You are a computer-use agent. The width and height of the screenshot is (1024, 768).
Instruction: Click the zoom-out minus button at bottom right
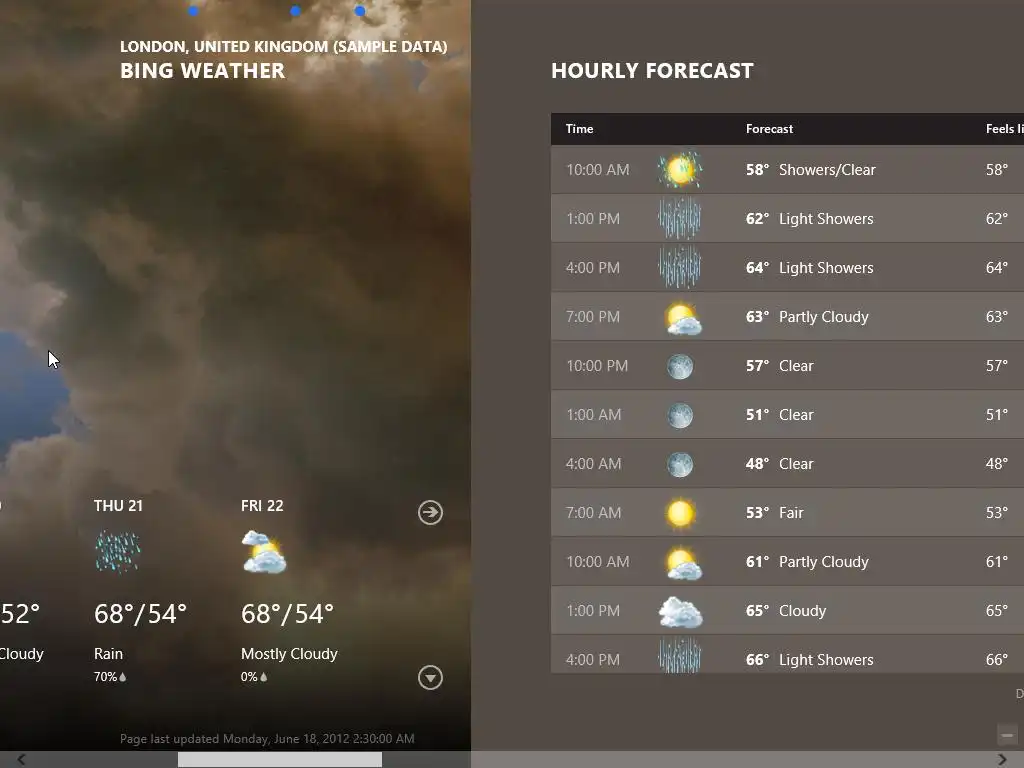pyautogui.click(x=1007, y=735)
